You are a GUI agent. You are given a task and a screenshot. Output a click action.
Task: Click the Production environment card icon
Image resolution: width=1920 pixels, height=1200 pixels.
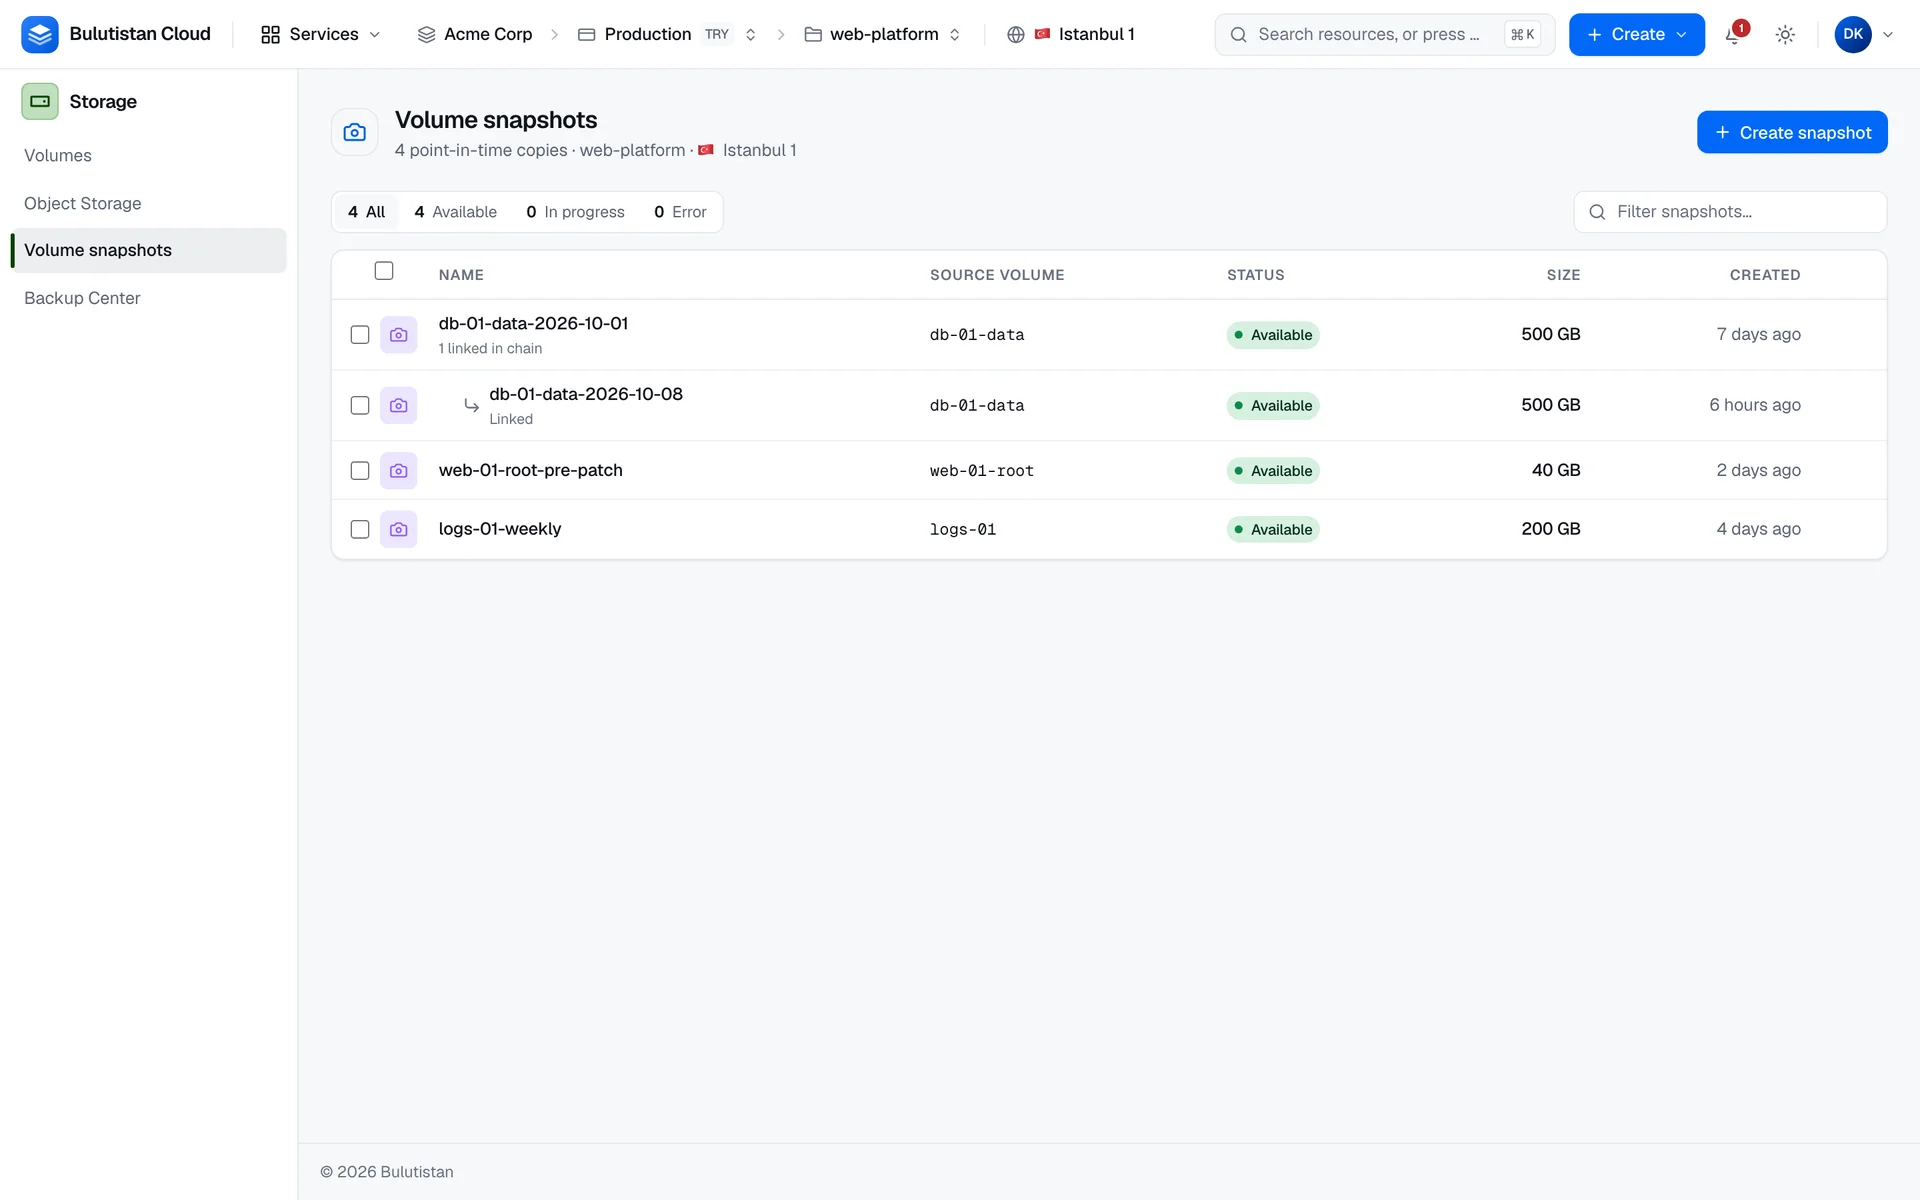[x=587, y=35]
